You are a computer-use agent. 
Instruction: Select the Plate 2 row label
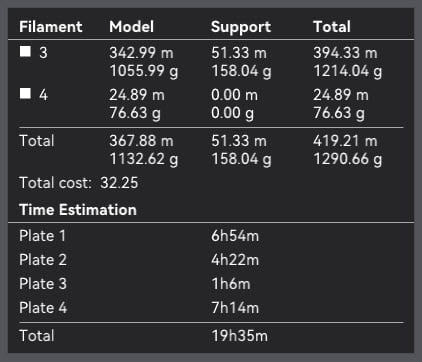coord(43,260)
